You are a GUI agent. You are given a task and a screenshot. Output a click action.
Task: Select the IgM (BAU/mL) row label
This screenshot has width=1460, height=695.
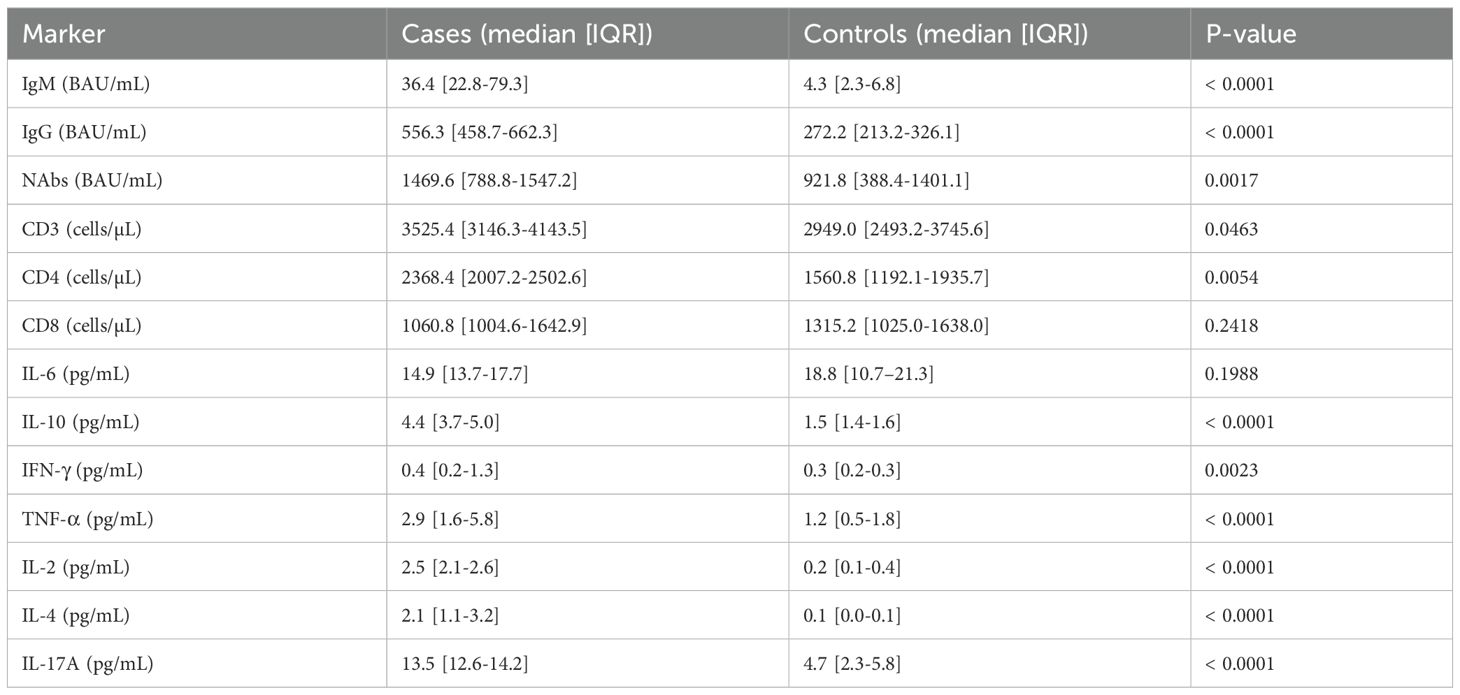pyautogui.click(x=86, y=85)
